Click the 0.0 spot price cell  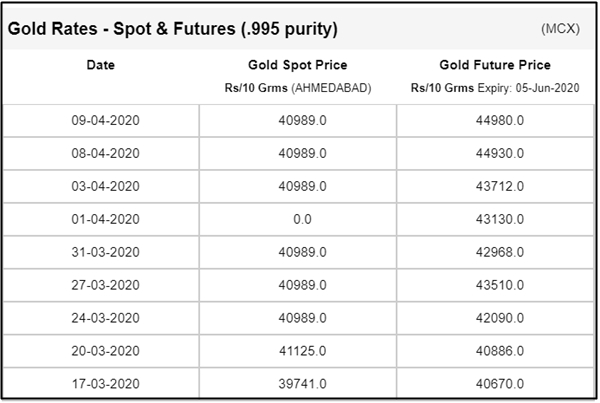pyautogui.click(x=297, y=220)
